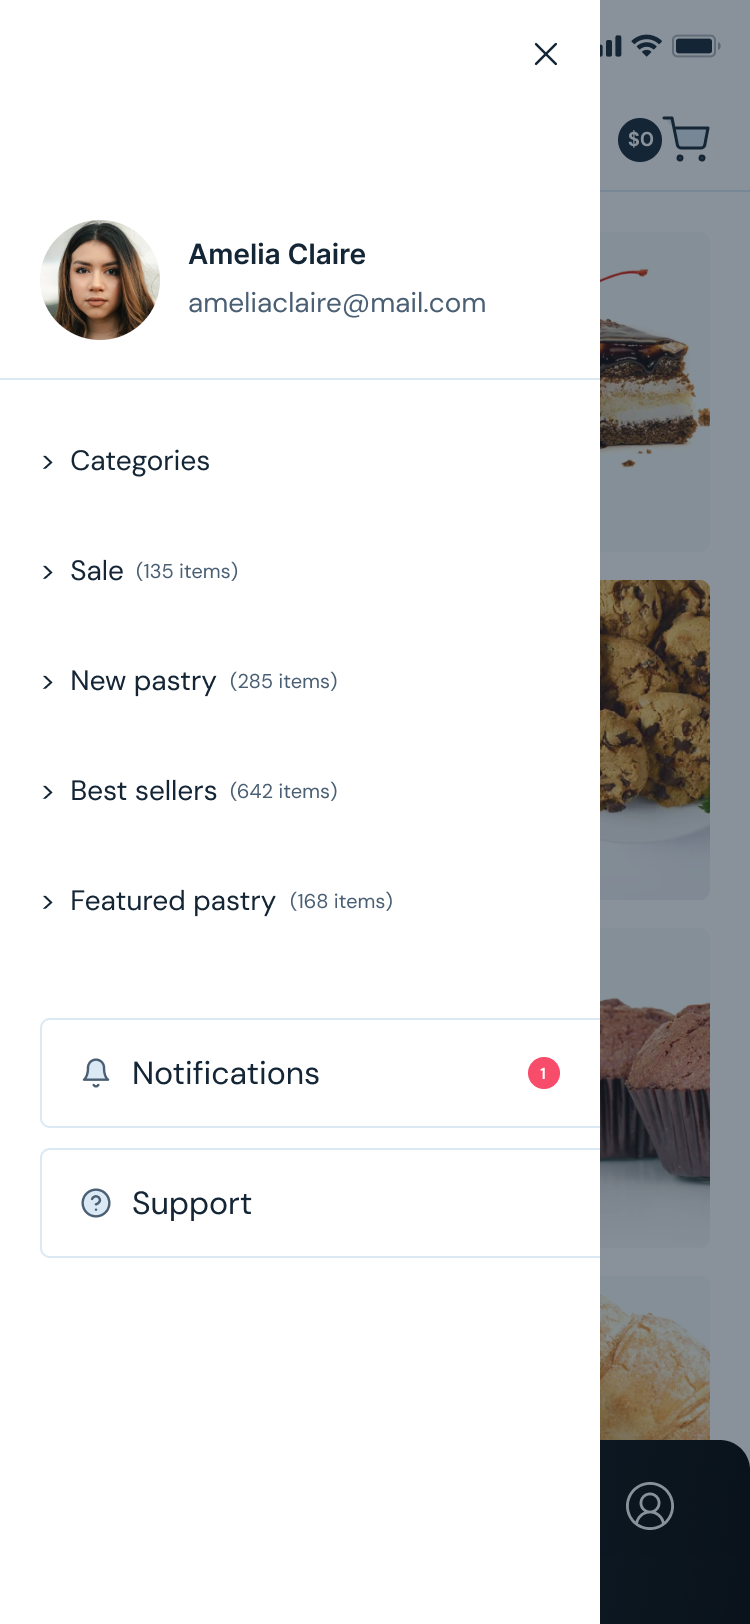Expand the Categories chevron
Screen dimensions: 750x1624
tap(48, 461)
